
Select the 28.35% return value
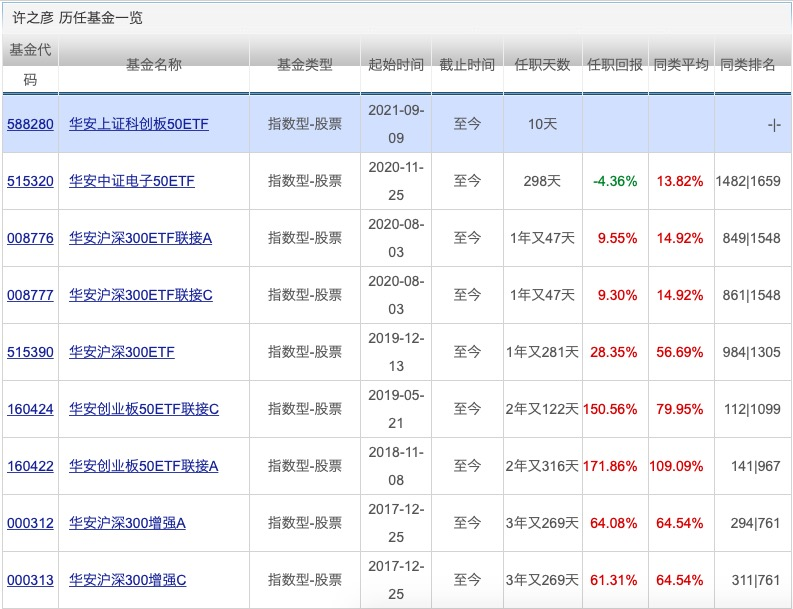[x=613, y=353]
